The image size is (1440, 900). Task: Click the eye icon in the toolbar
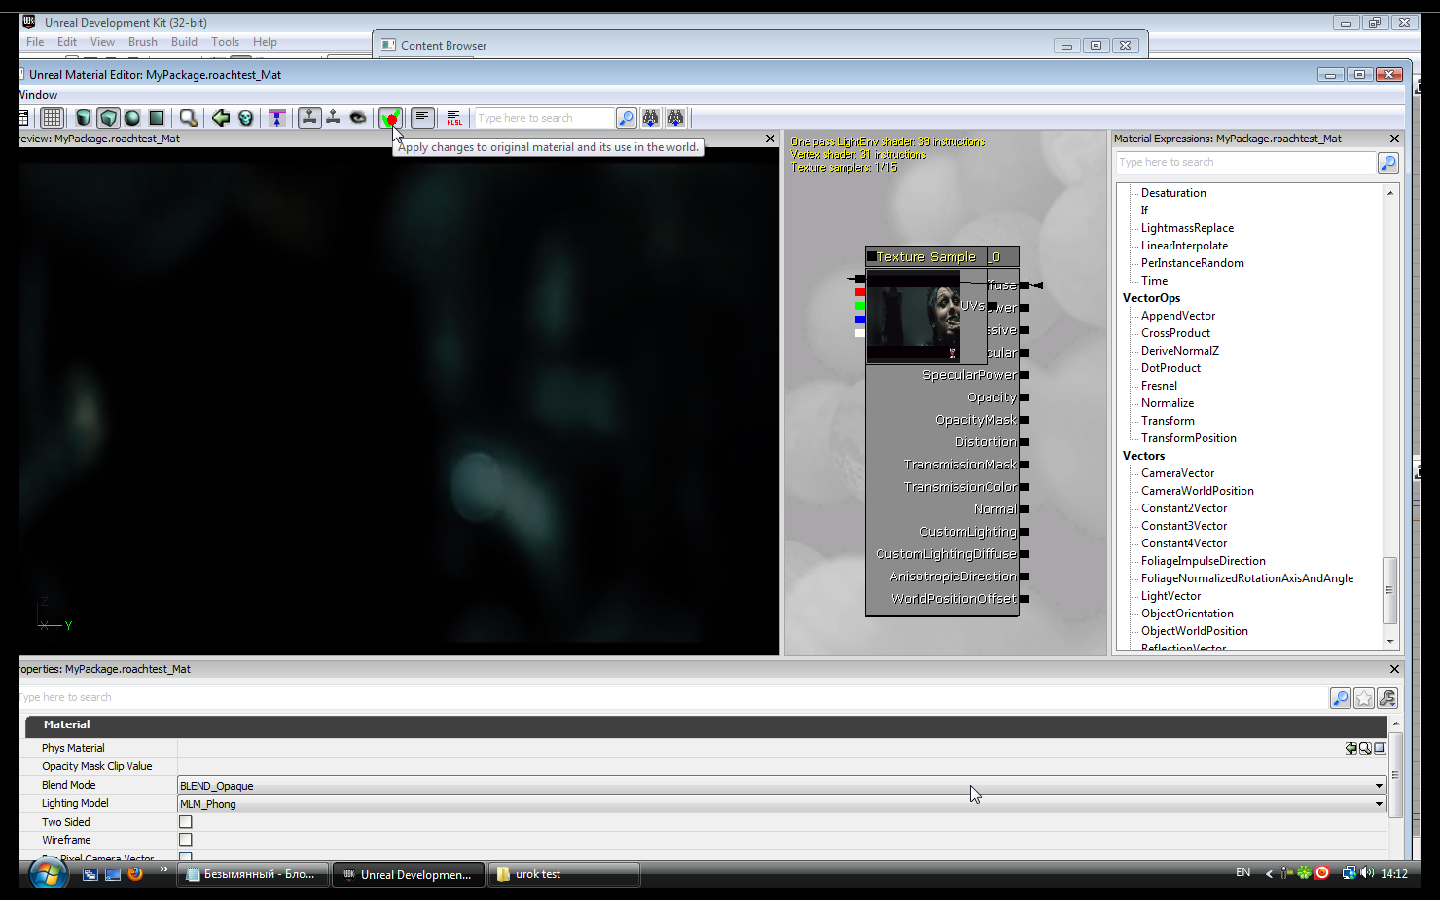[x=358, y=118]
